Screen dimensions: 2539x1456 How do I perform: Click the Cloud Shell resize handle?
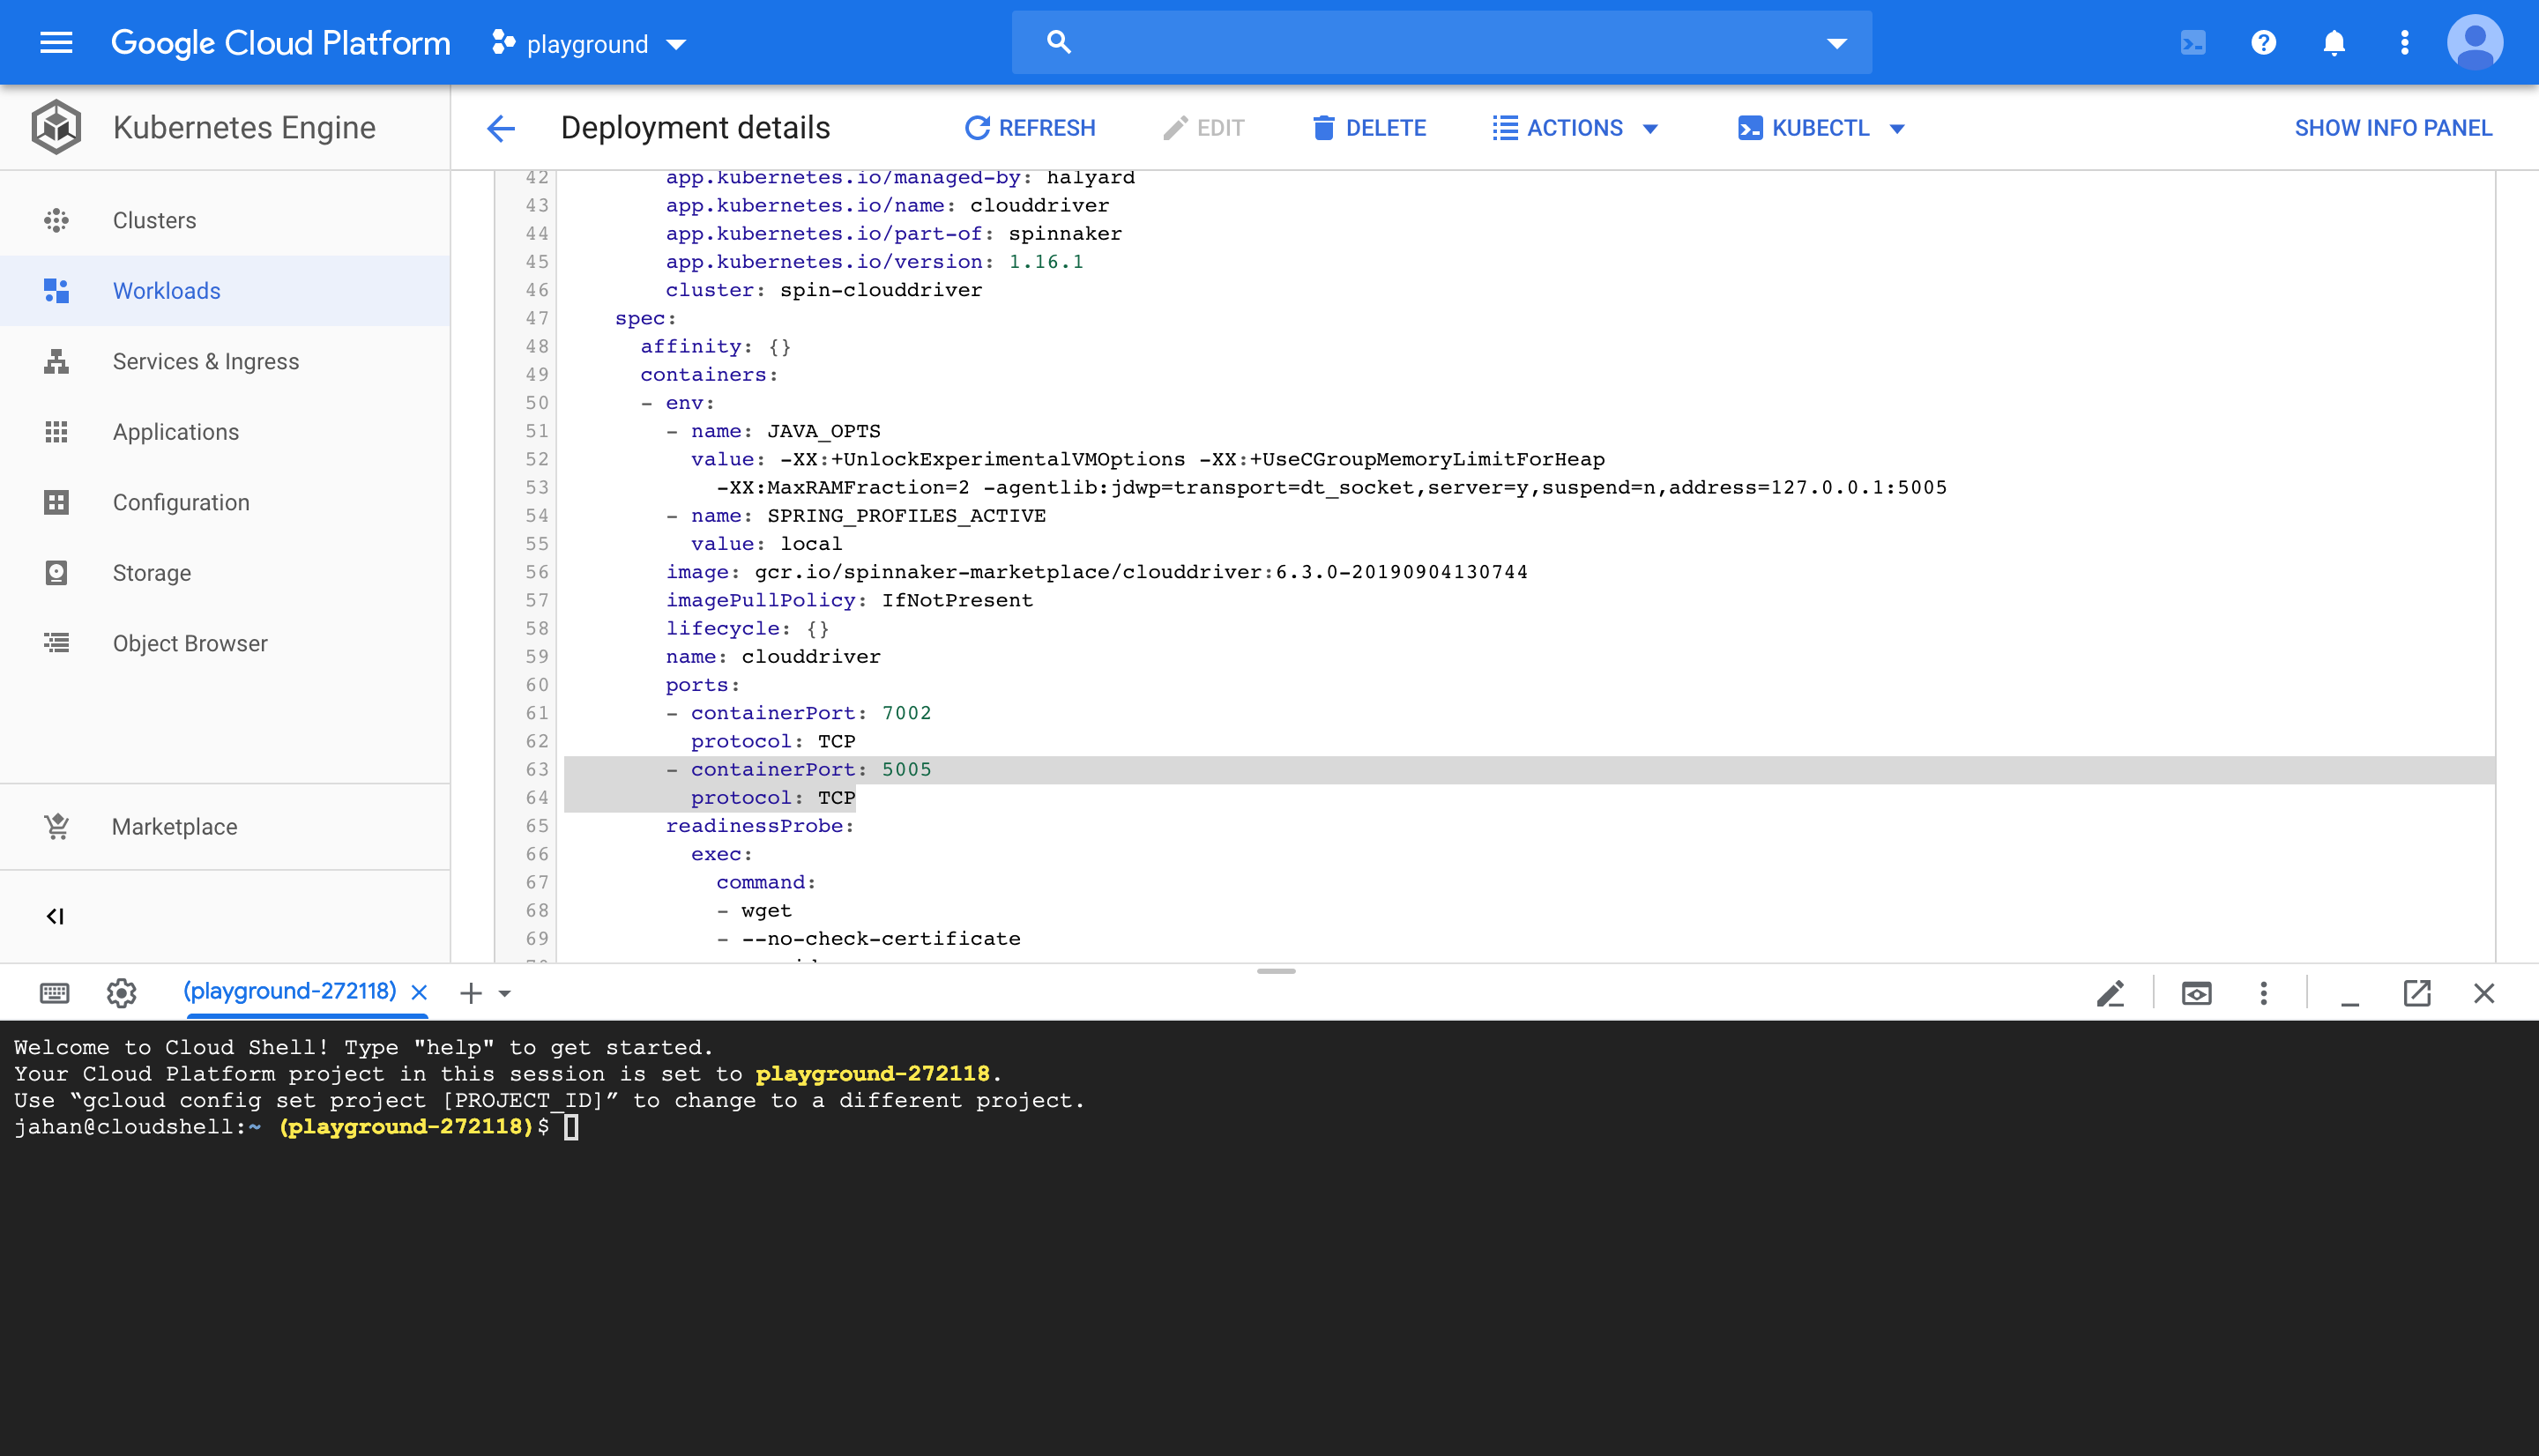pyautogui.click(x=1276, y=971)
